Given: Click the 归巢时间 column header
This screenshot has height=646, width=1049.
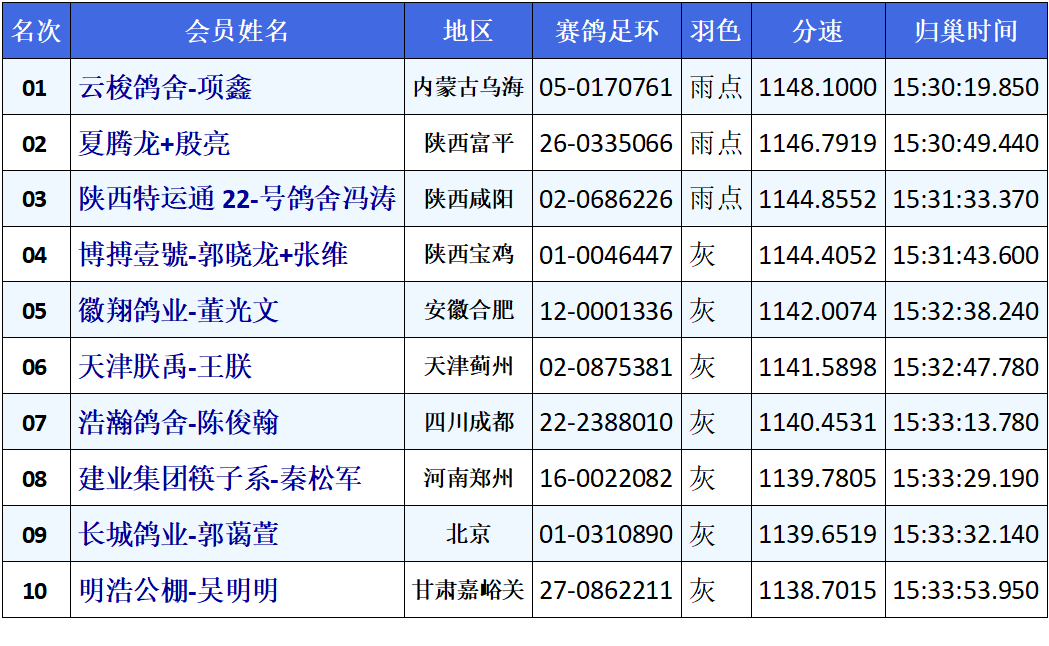Looking at the screenshot, I should 965,31.
